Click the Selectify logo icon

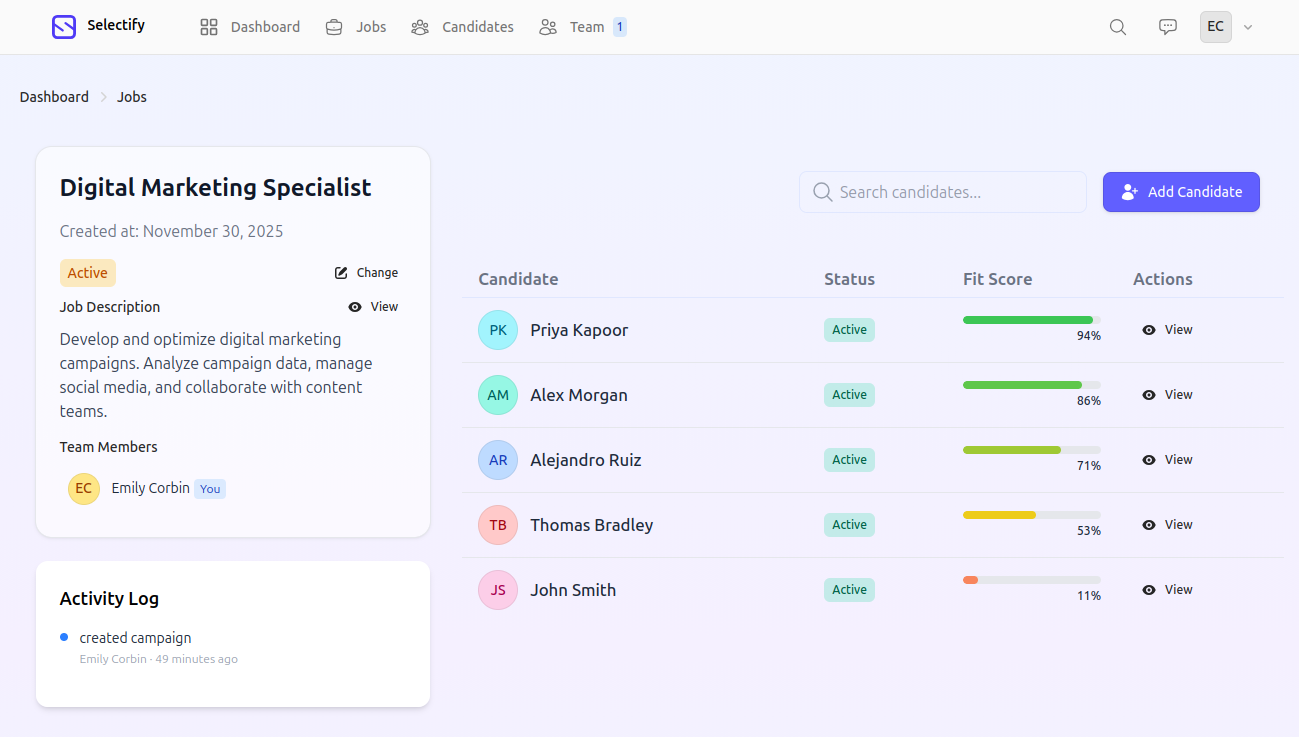point(63,26)
